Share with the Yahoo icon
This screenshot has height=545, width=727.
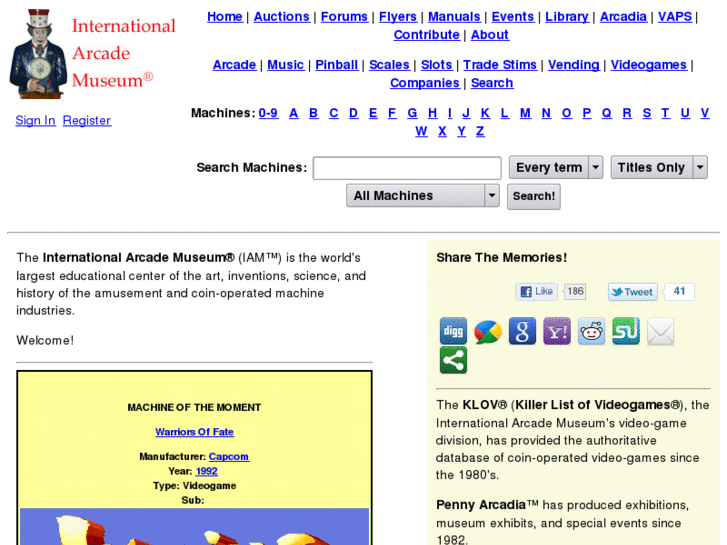click(557, 331)
